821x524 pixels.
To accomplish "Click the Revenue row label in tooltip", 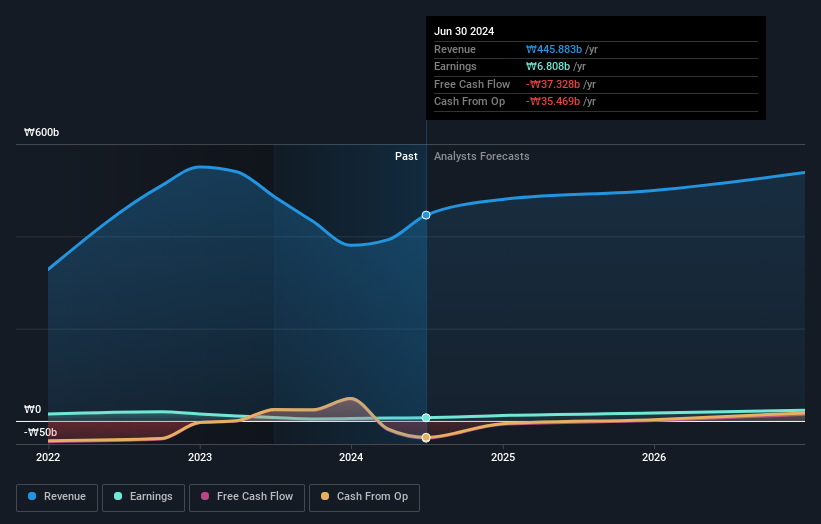I will [455, 49].
